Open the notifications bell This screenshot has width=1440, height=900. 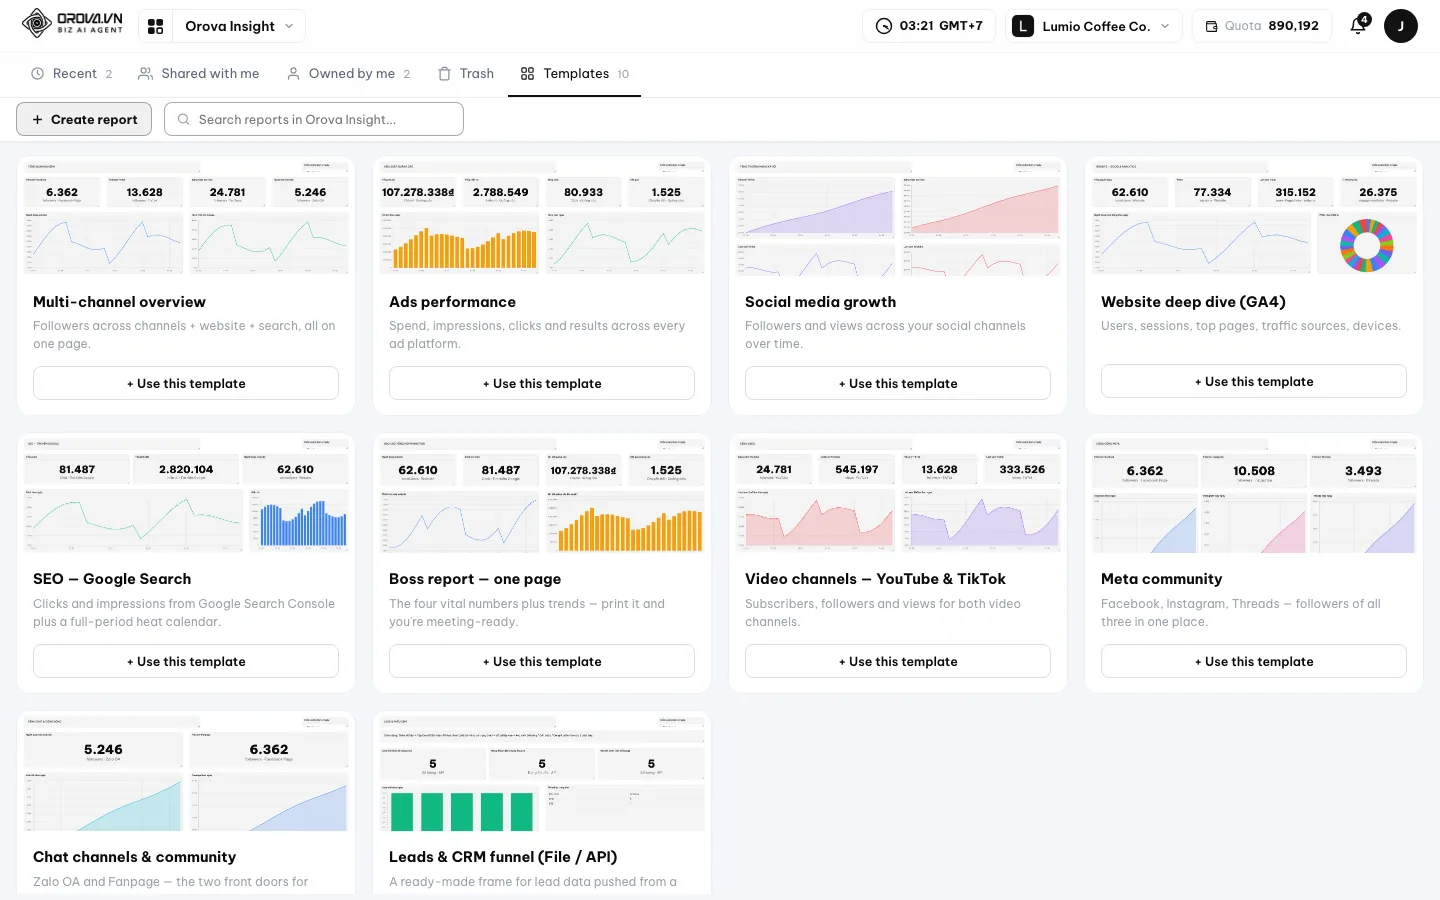coord(1358,26)
